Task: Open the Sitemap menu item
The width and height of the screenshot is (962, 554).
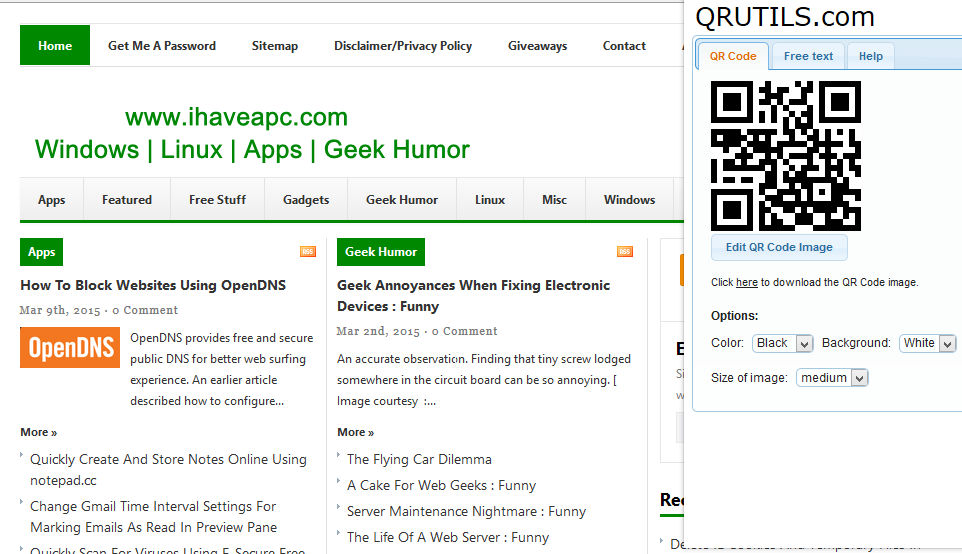Action: coord(275,45)
